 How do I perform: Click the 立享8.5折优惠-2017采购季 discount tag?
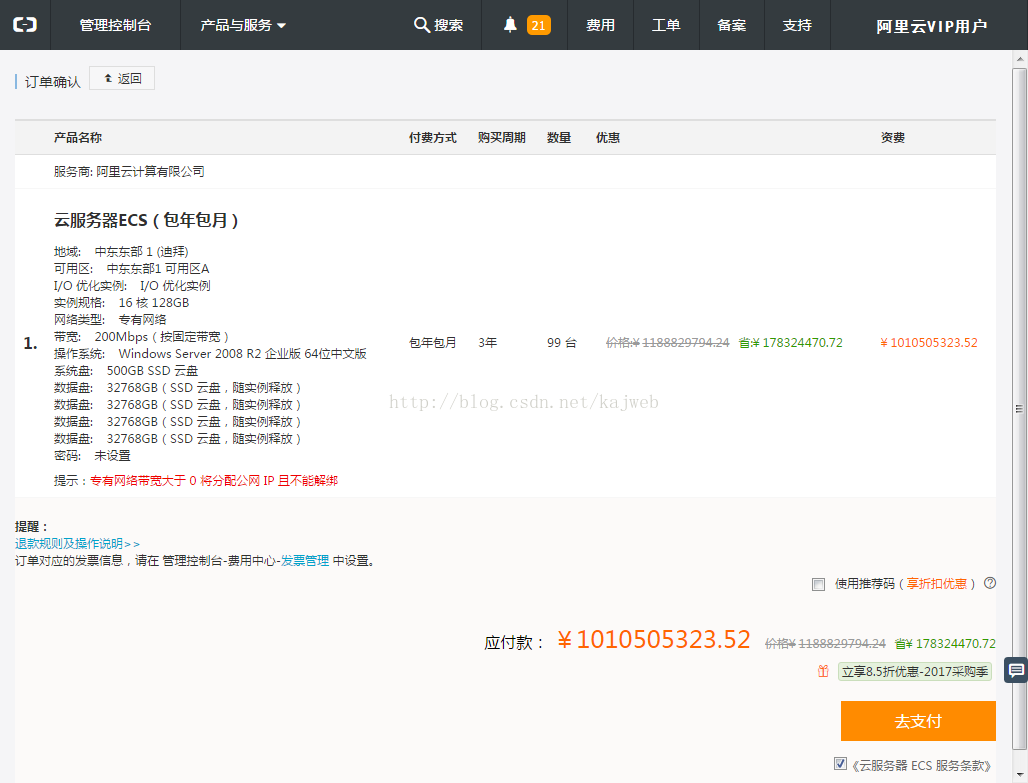click(x=914, y=671)
